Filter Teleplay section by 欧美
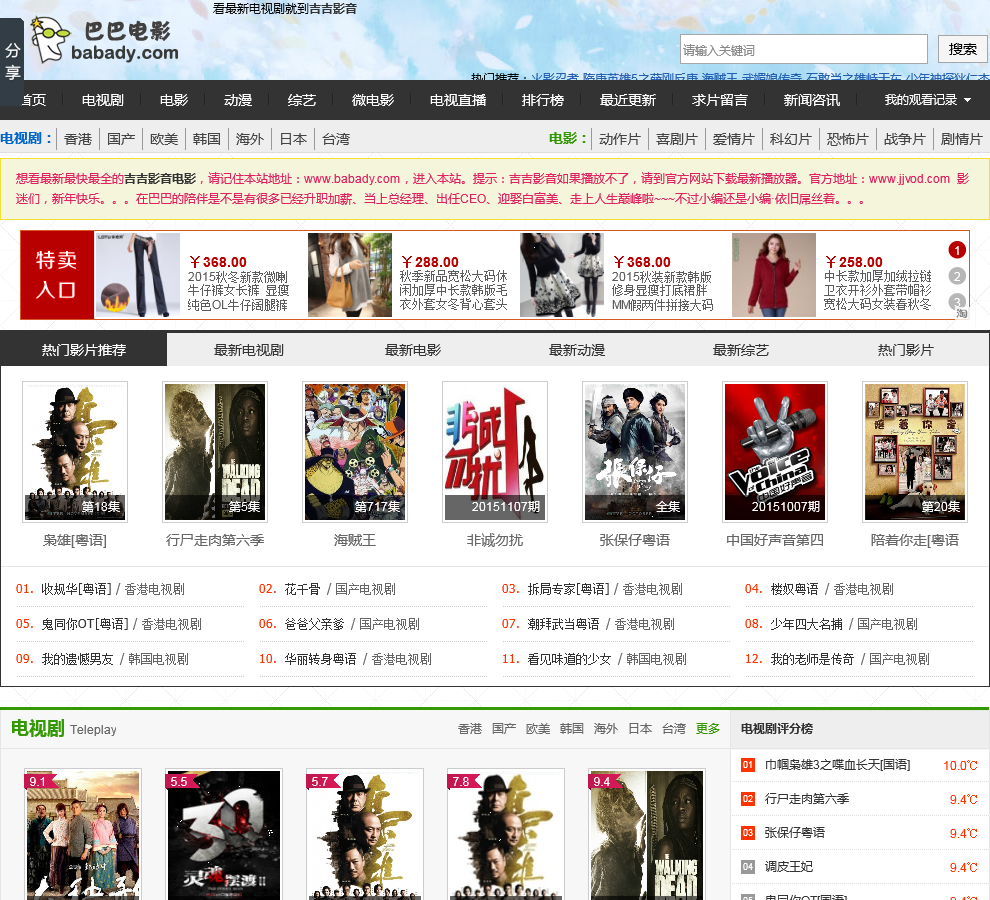 tap(538, 729)
